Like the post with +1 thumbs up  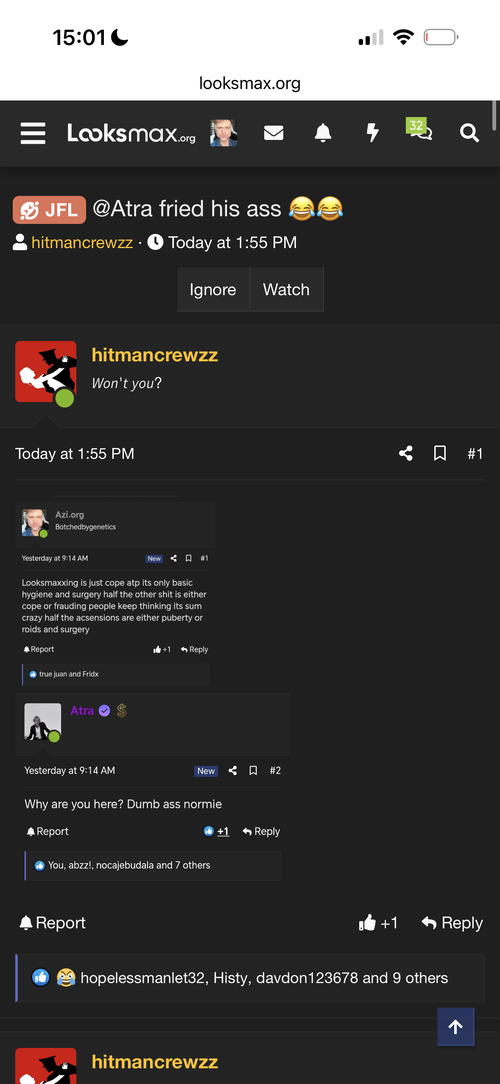[x=378, y=923]
